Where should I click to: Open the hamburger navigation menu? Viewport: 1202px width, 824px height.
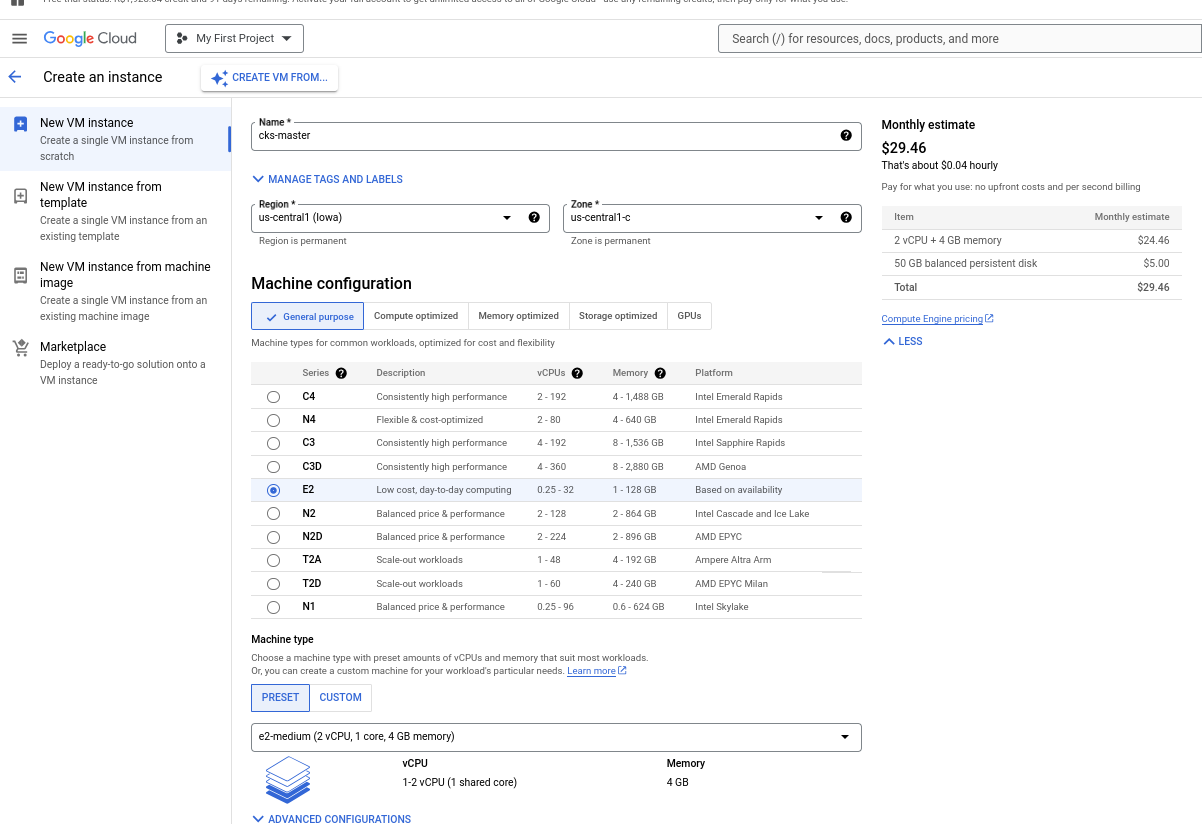(x=19, y=39)
